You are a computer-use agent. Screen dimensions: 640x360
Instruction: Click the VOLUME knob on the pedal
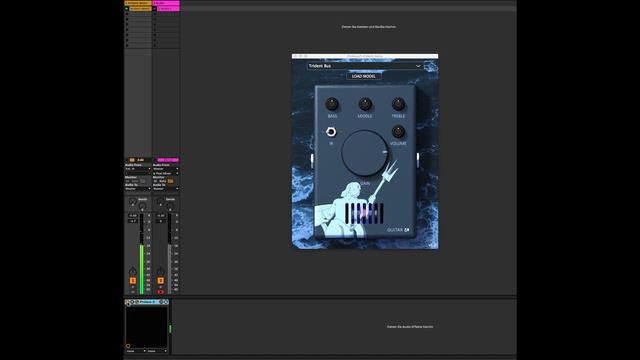pos(398,132)
